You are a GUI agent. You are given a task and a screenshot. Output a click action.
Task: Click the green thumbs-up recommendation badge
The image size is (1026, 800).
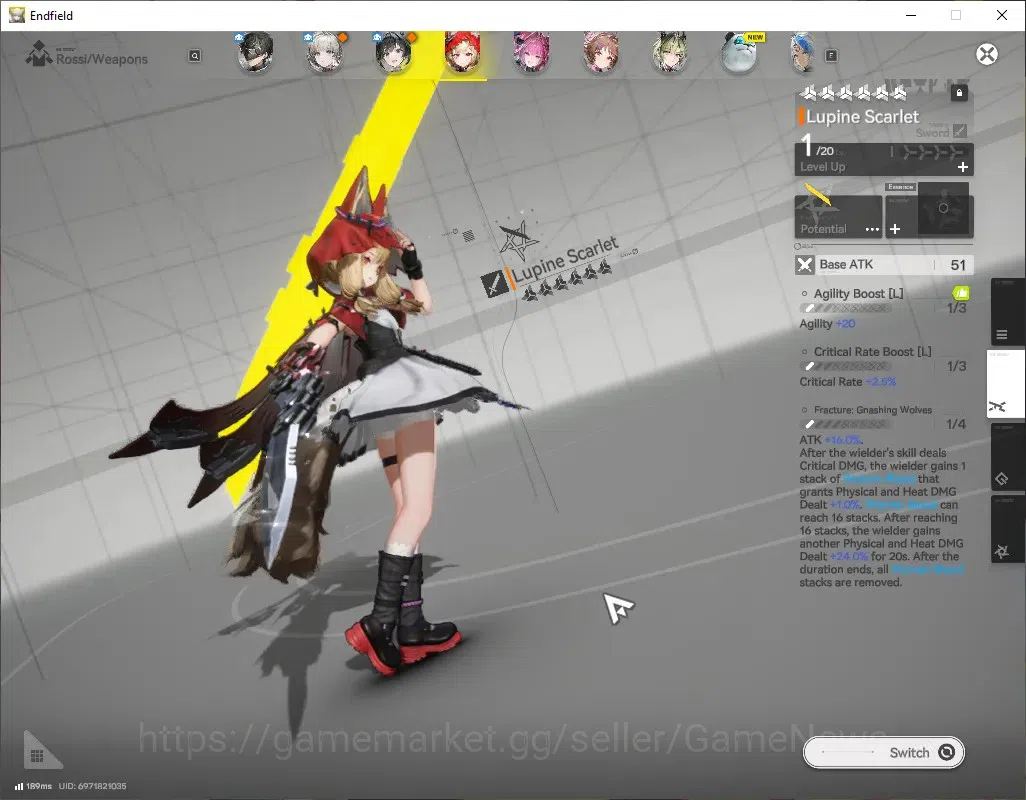[961, 293]
